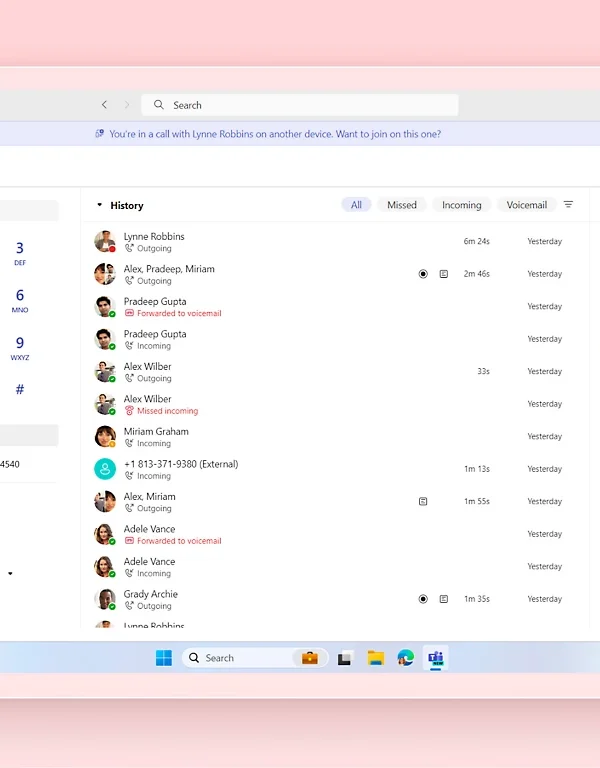Select the Missed filter tab

click(x=402, y=205)
